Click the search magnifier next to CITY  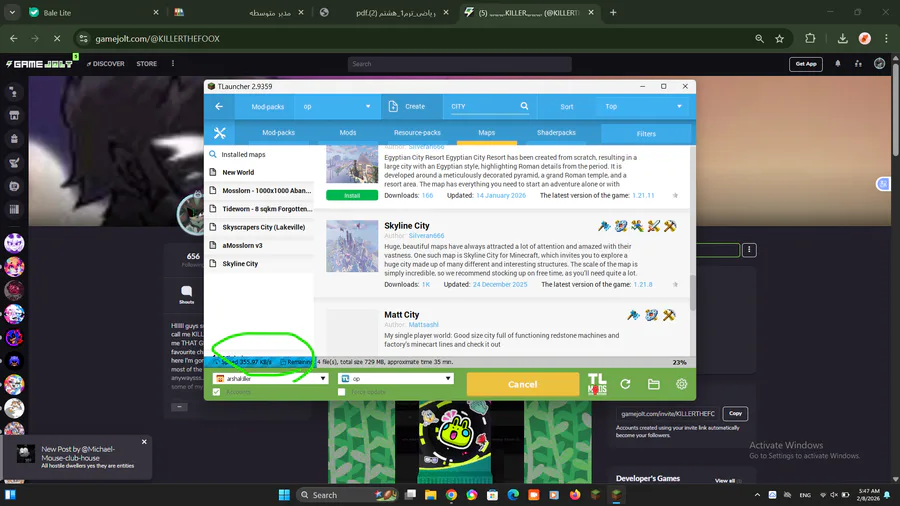point(524,106)
